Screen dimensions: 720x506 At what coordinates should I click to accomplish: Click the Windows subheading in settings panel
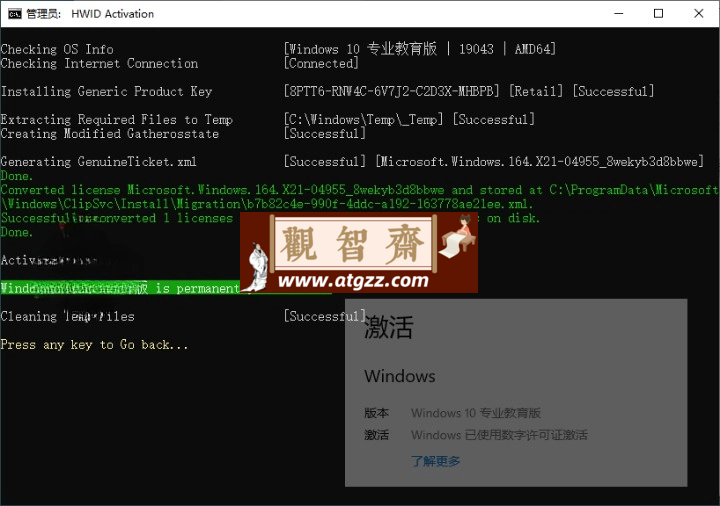click(x=399, y=376)
